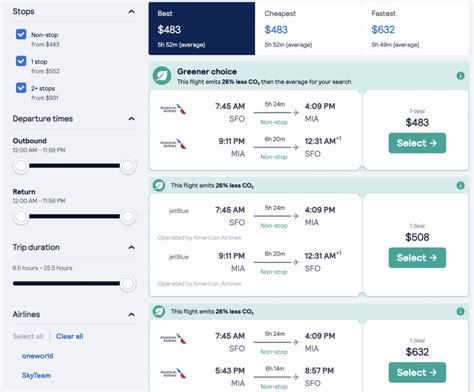Select the $483 American Airlines deal
The width and height of the screenshot is (474, 392).
coord(417,143)
